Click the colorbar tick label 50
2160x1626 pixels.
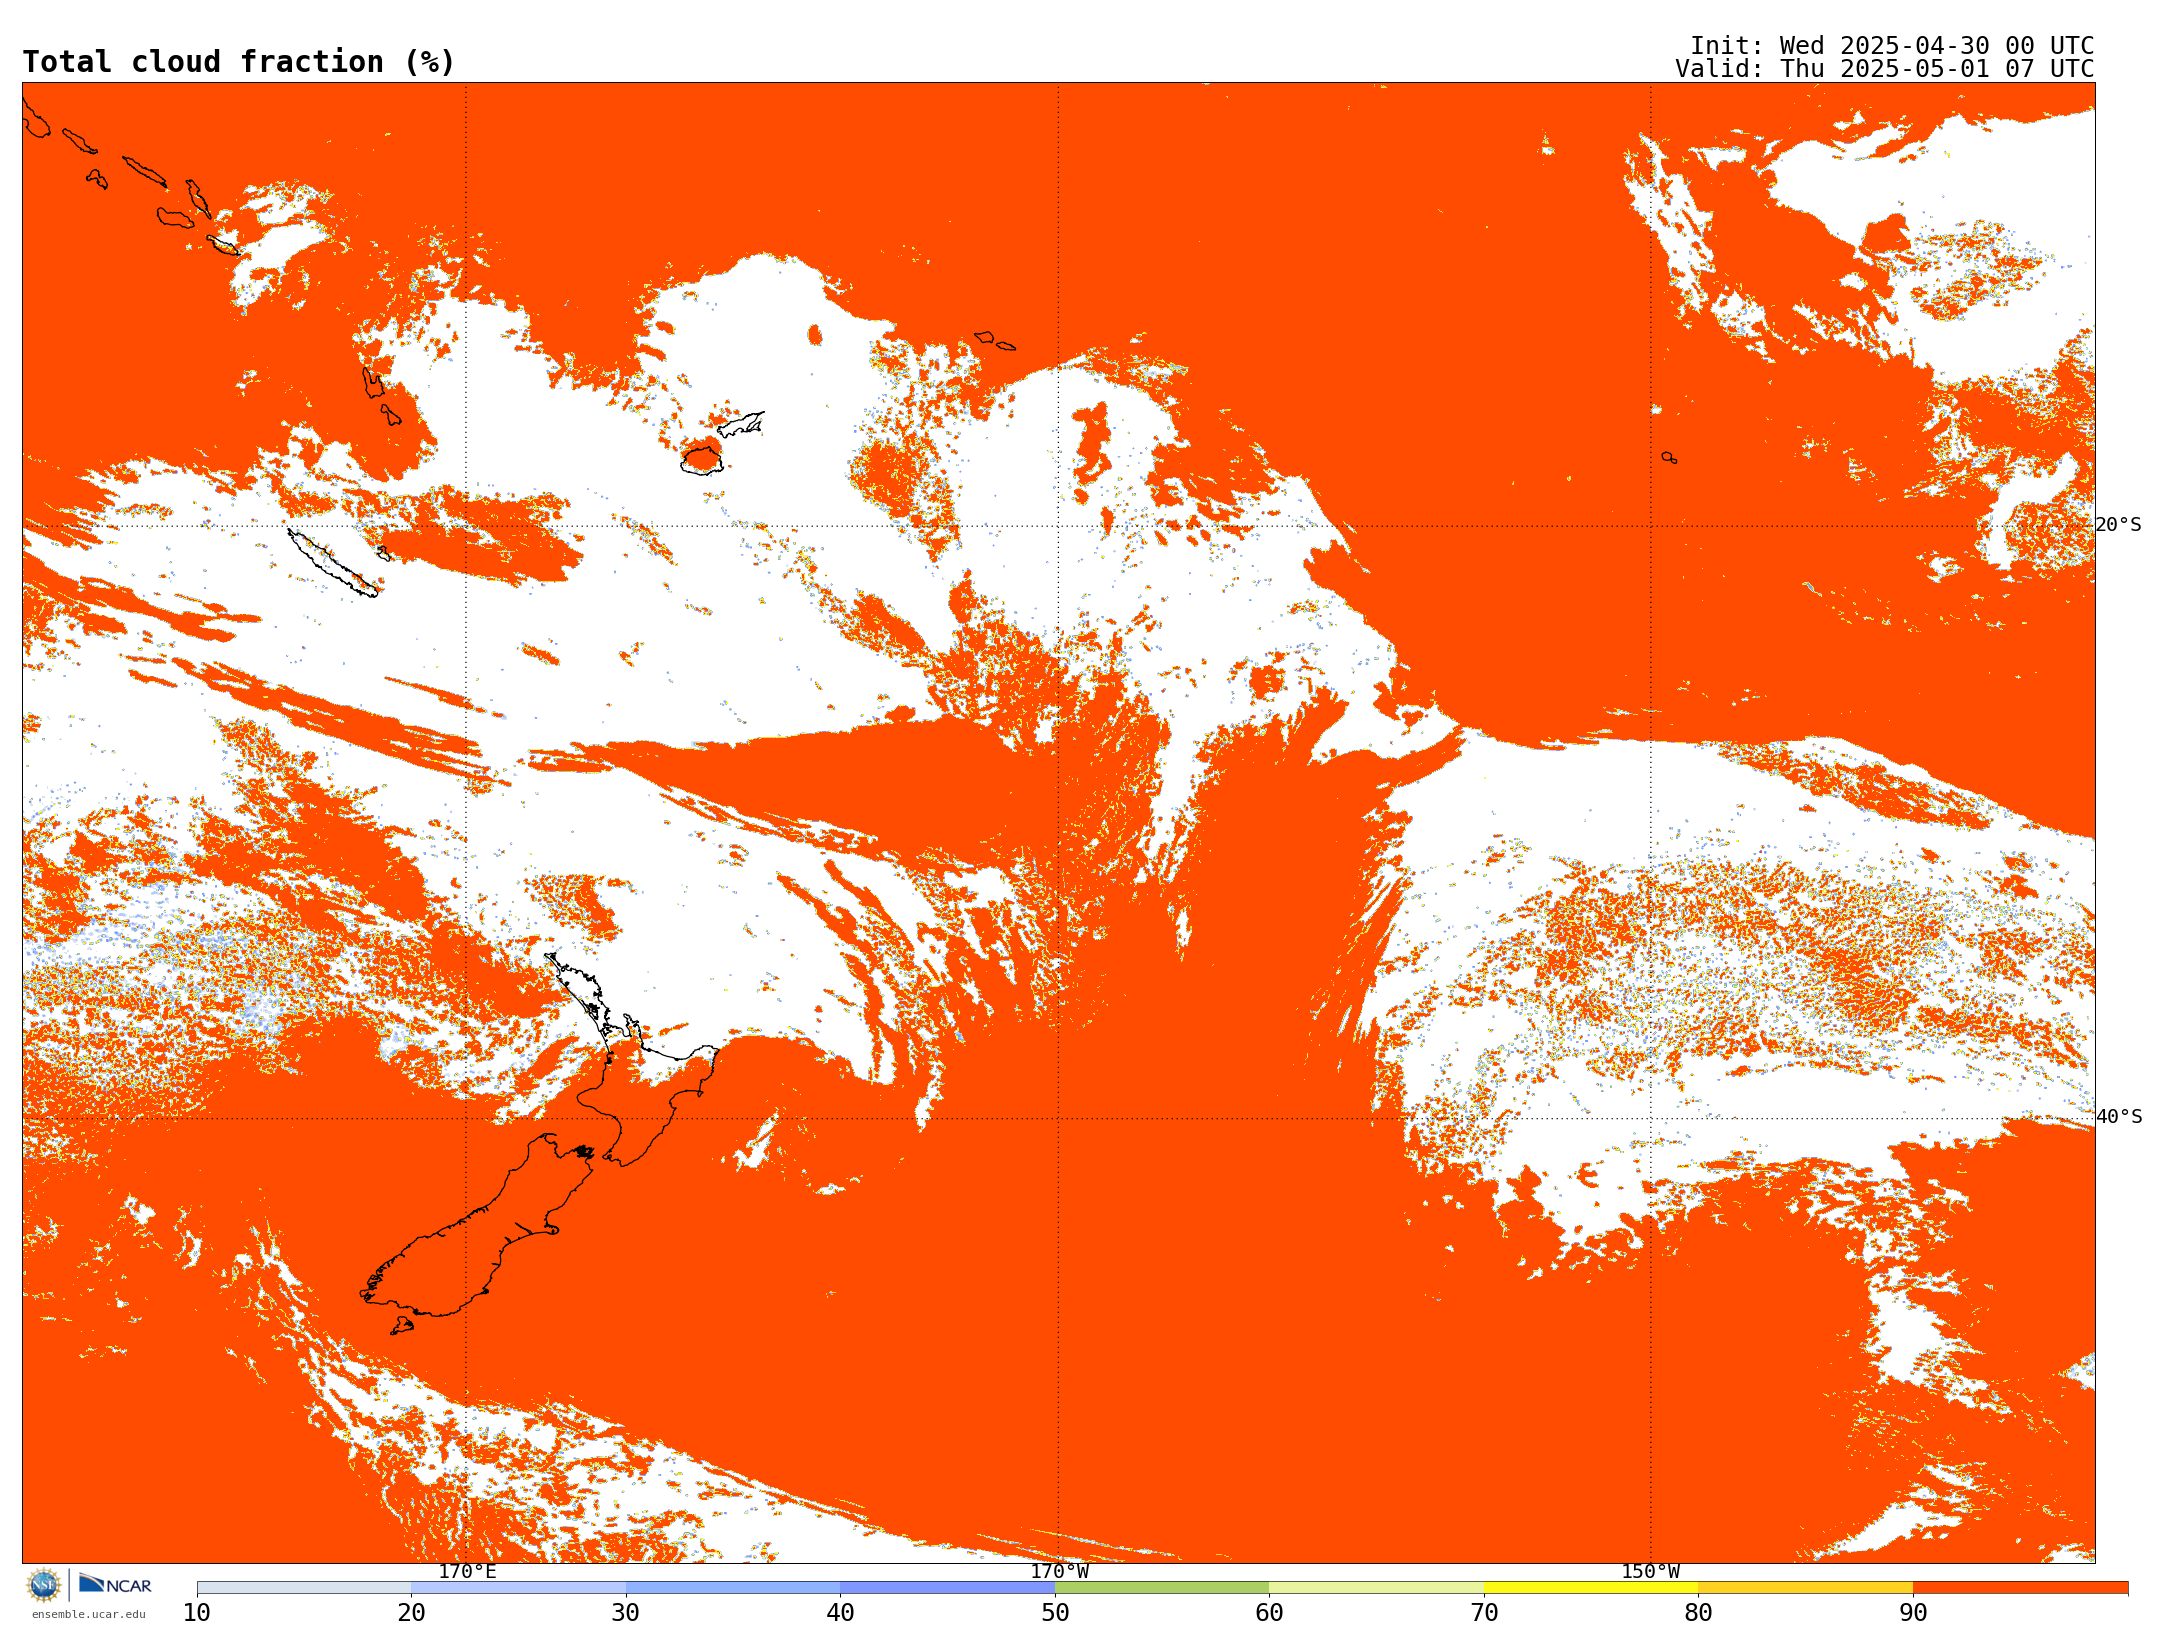(1055, 1612)
